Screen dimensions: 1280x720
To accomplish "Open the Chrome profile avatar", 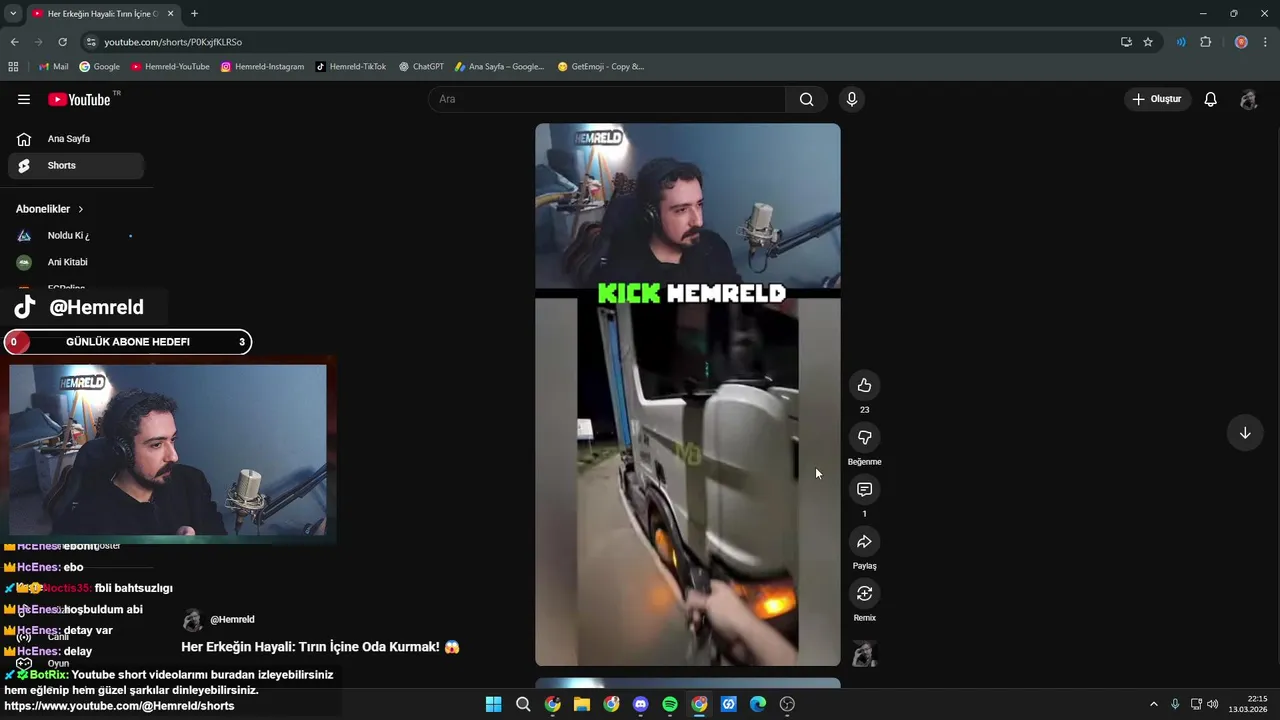I will tap(1241, 42).
